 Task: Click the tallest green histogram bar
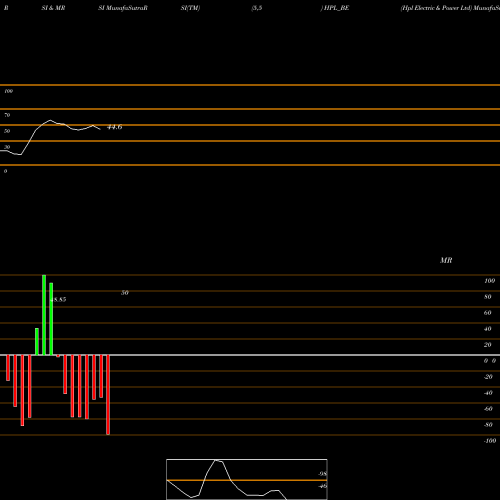click(x=44, y=315)
